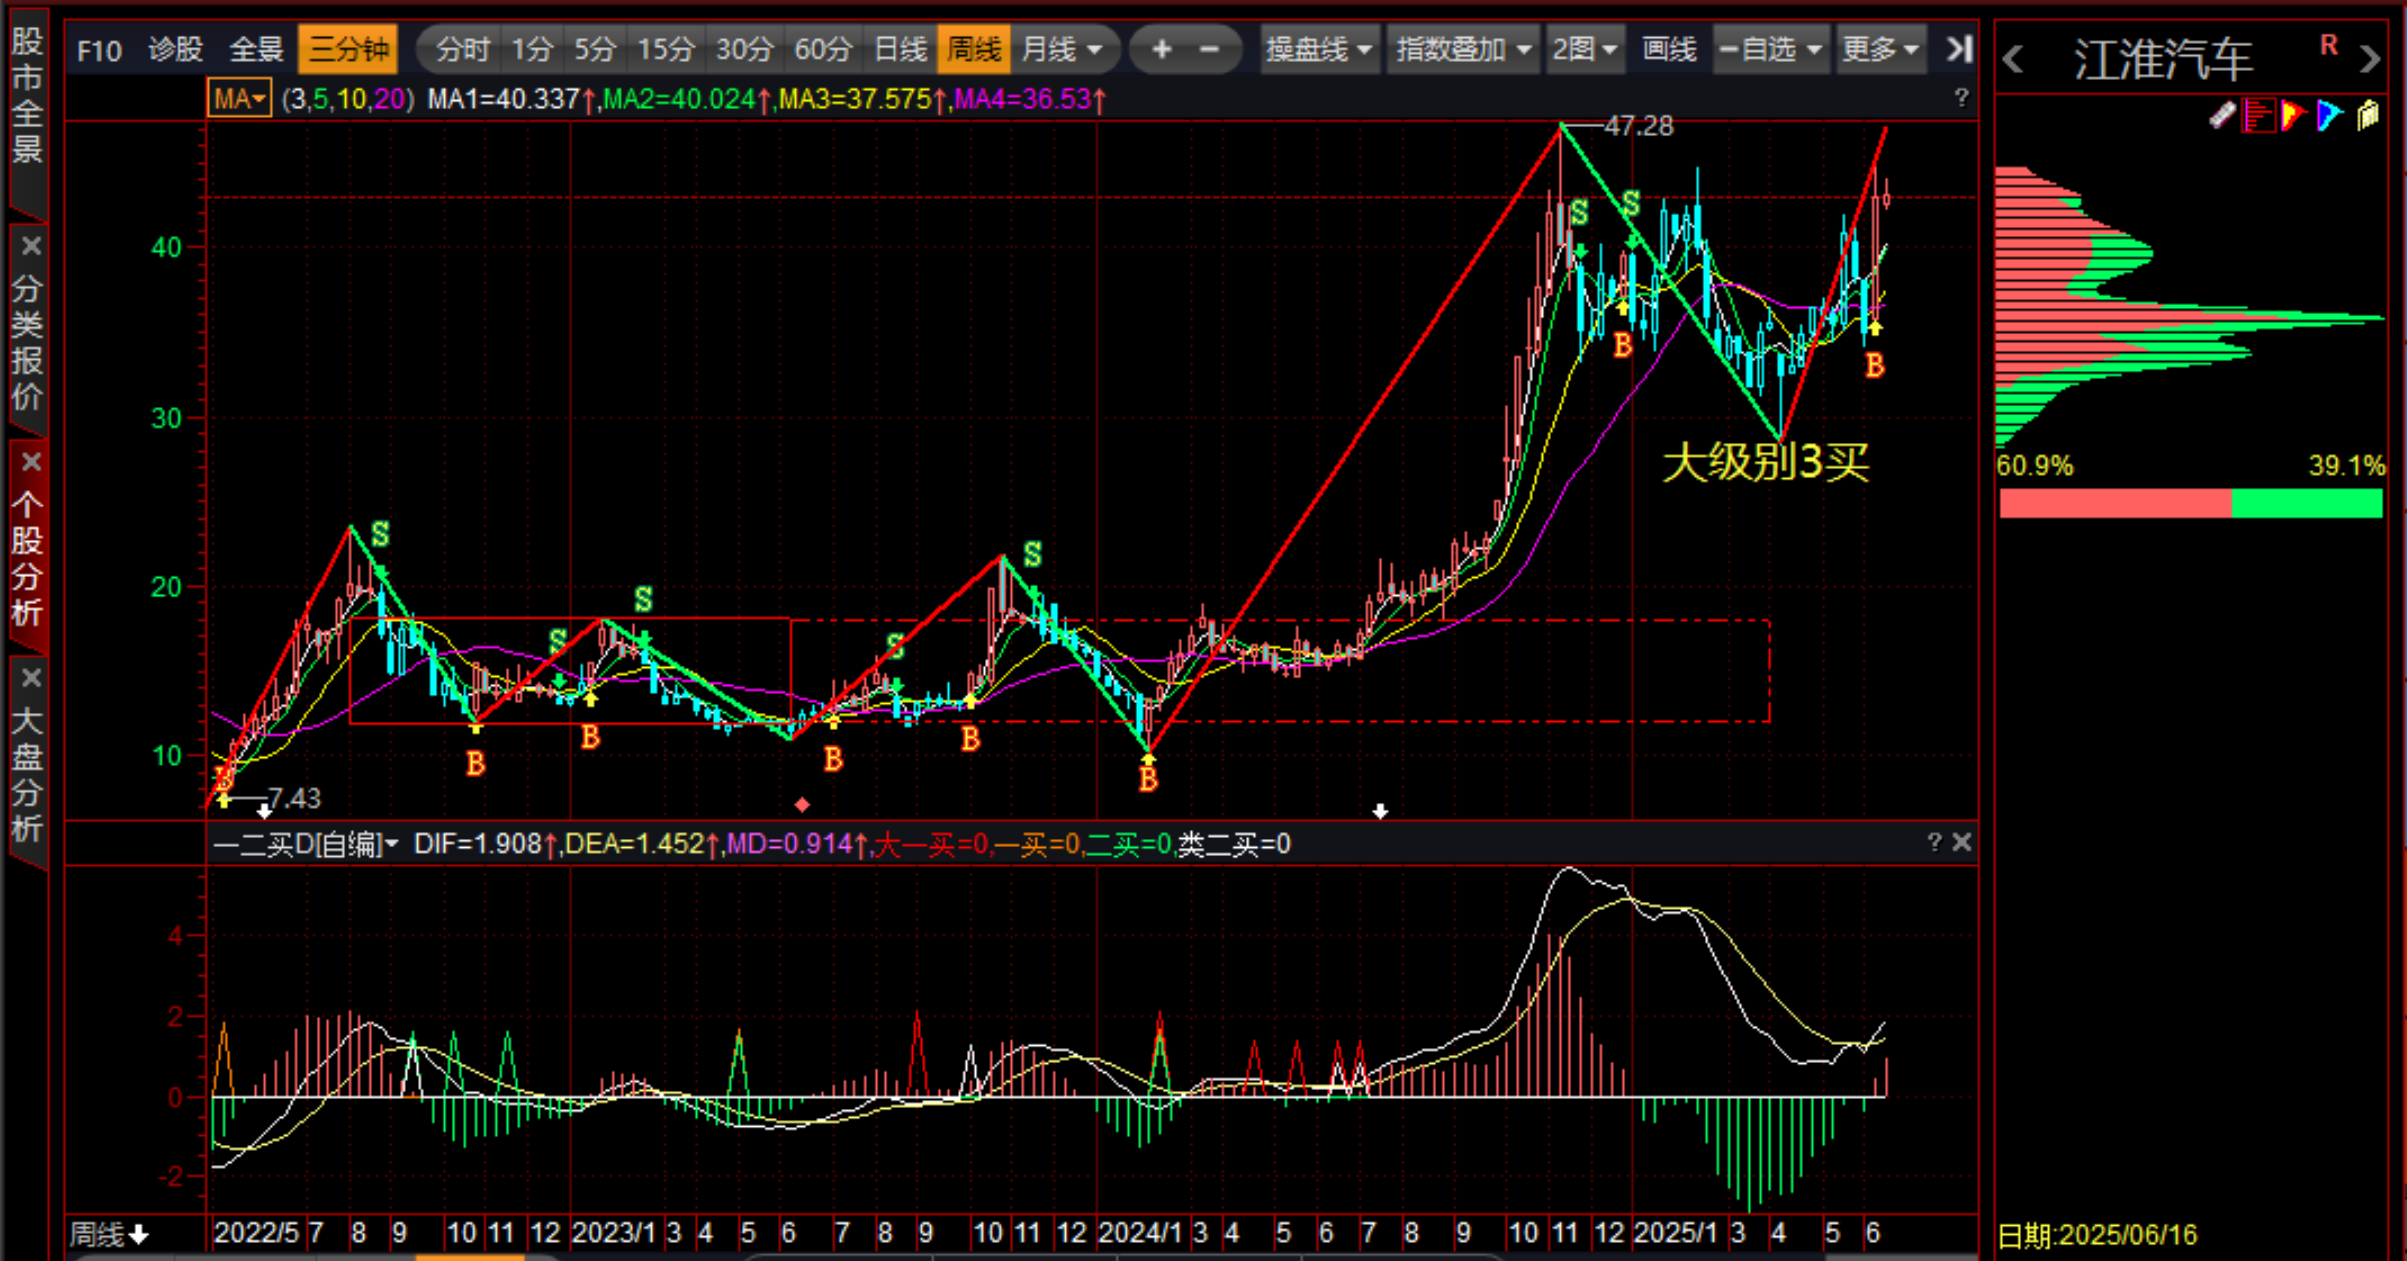Close the indicator sub-pane

click(1962, 842)
